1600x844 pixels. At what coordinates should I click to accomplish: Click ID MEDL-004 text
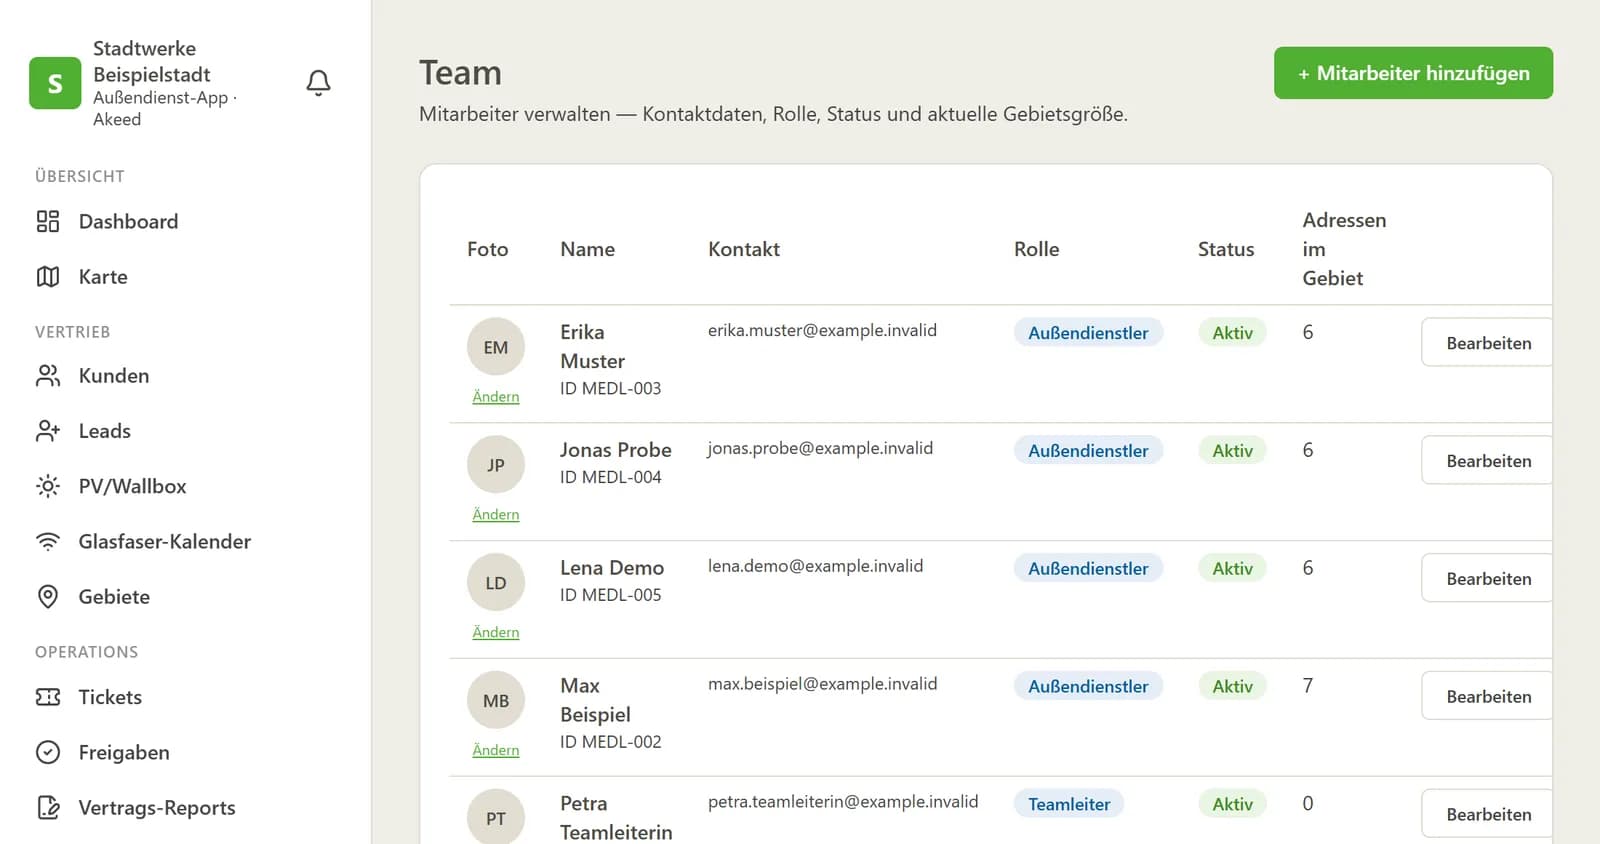[610, 477]
